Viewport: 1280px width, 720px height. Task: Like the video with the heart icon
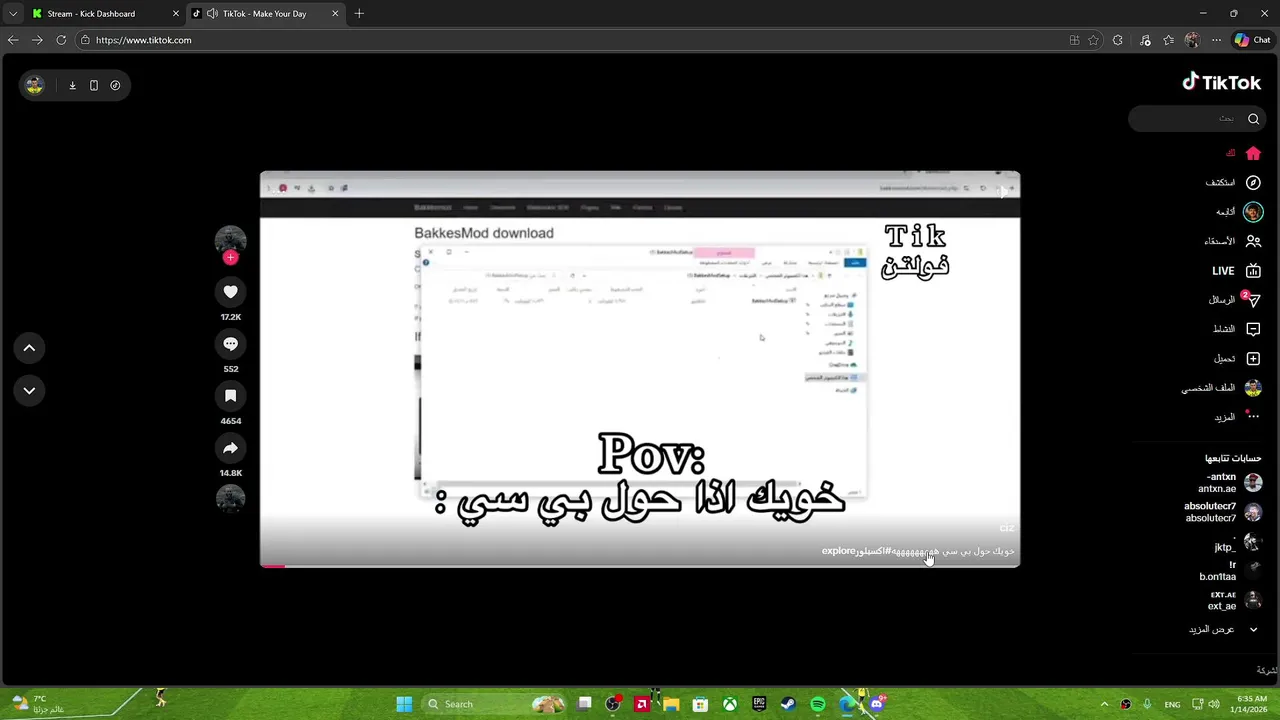230,292
